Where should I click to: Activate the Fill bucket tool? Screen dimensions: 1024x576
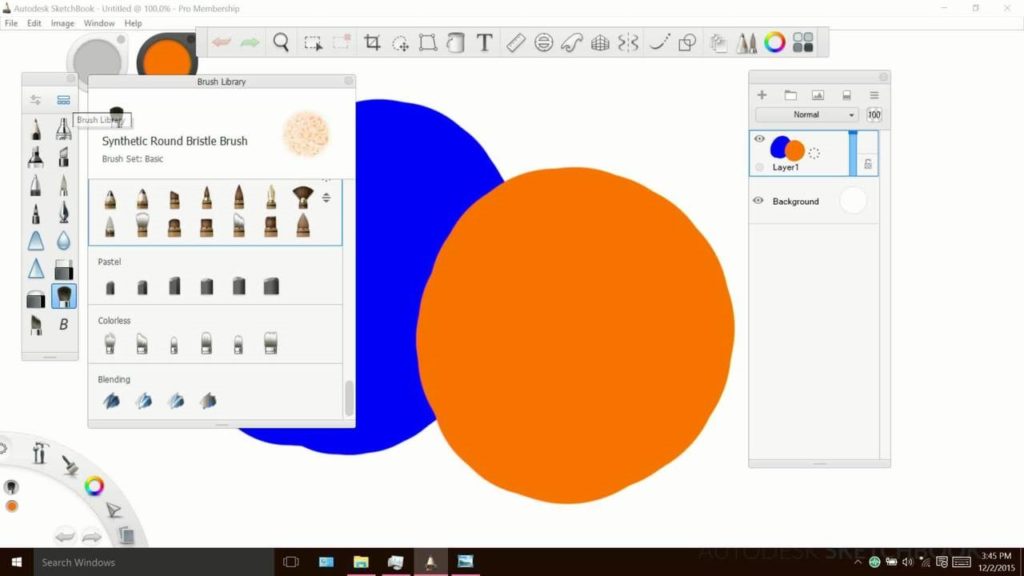(x=456, y=42)
